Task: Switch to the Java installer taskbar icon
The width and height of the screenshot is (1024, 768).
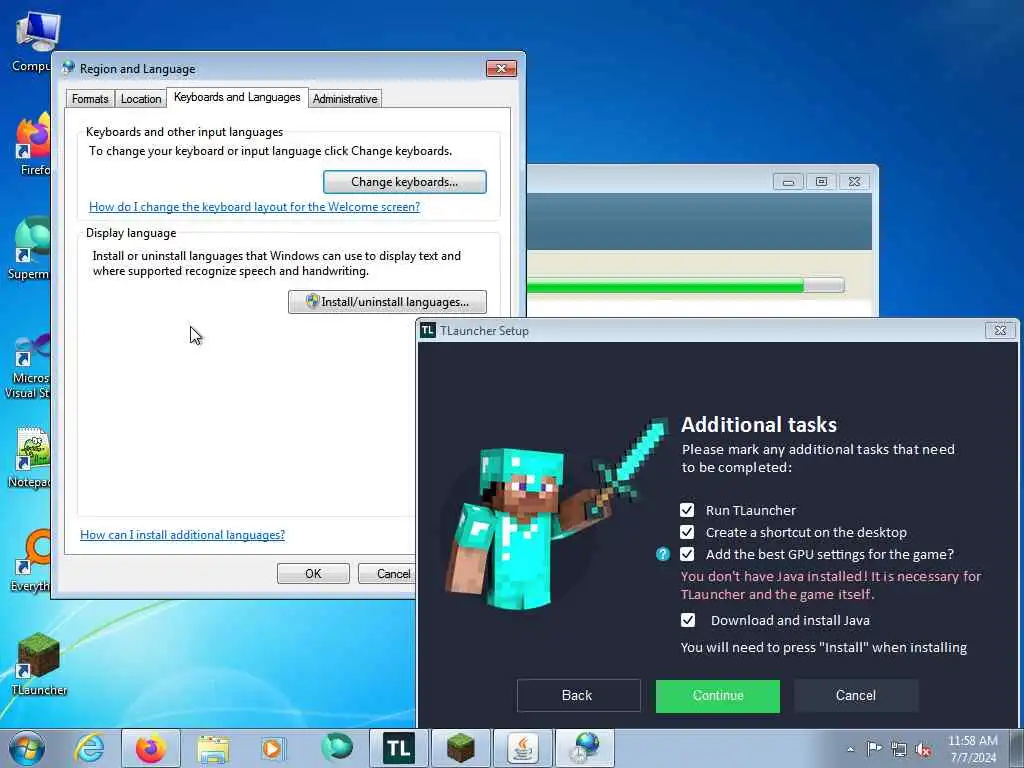Action: click(522, 748)
